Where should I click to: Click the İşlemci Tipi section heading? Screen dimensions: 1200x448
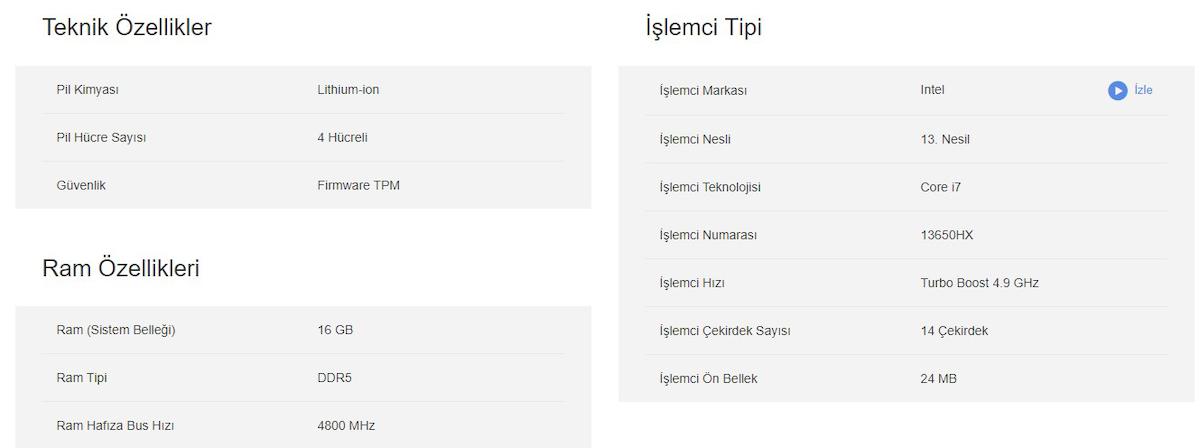704,28
